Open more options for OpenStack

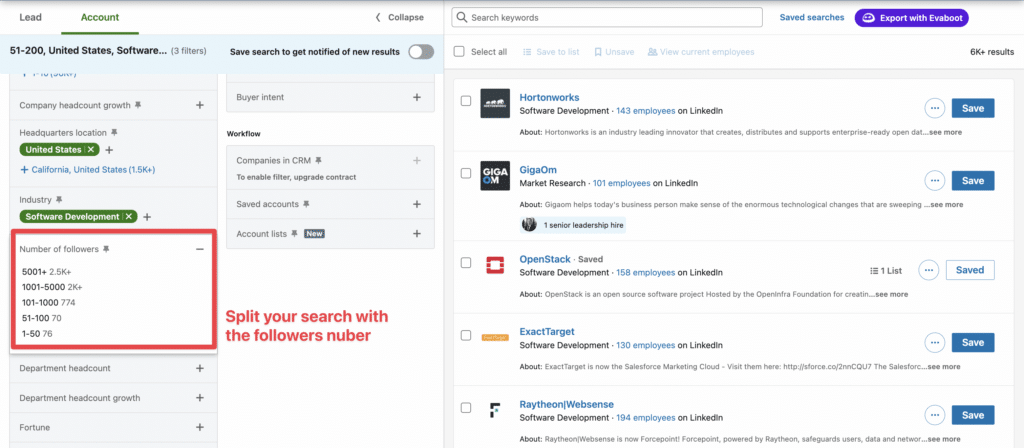coord(928,270)
